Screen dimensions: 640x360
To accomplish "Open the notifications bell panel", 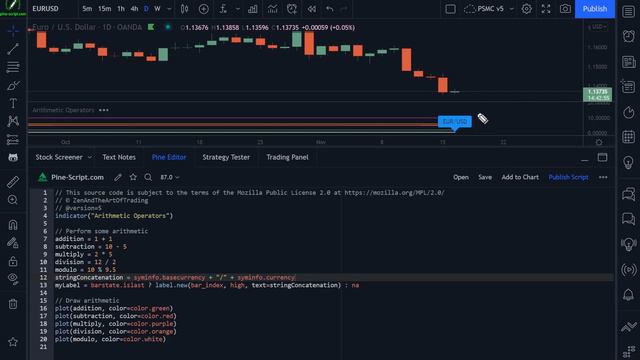I will coord(629,295).
